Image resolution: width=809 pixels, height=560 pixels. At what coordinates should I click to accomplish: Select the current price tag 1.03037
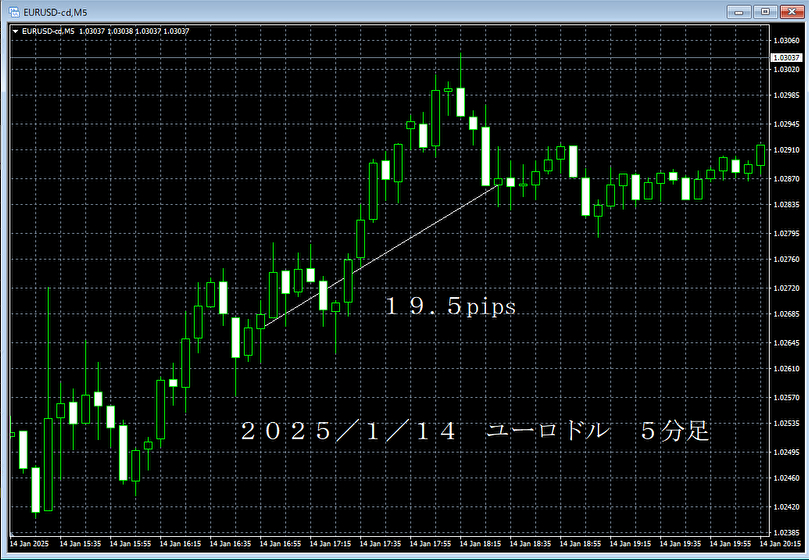[787, 58]
